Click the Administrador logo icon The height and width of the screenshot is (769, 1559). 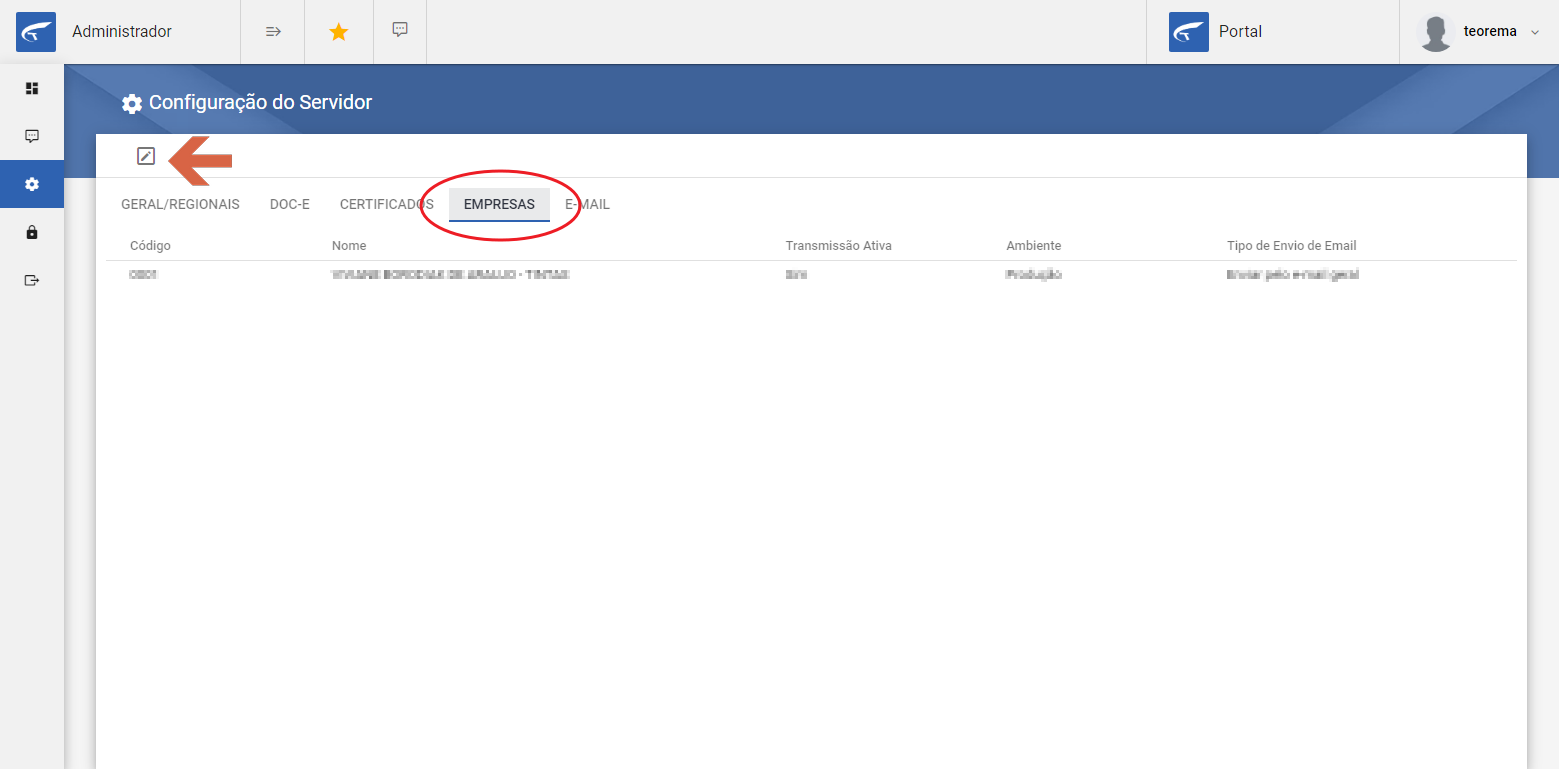coord(36,32)
